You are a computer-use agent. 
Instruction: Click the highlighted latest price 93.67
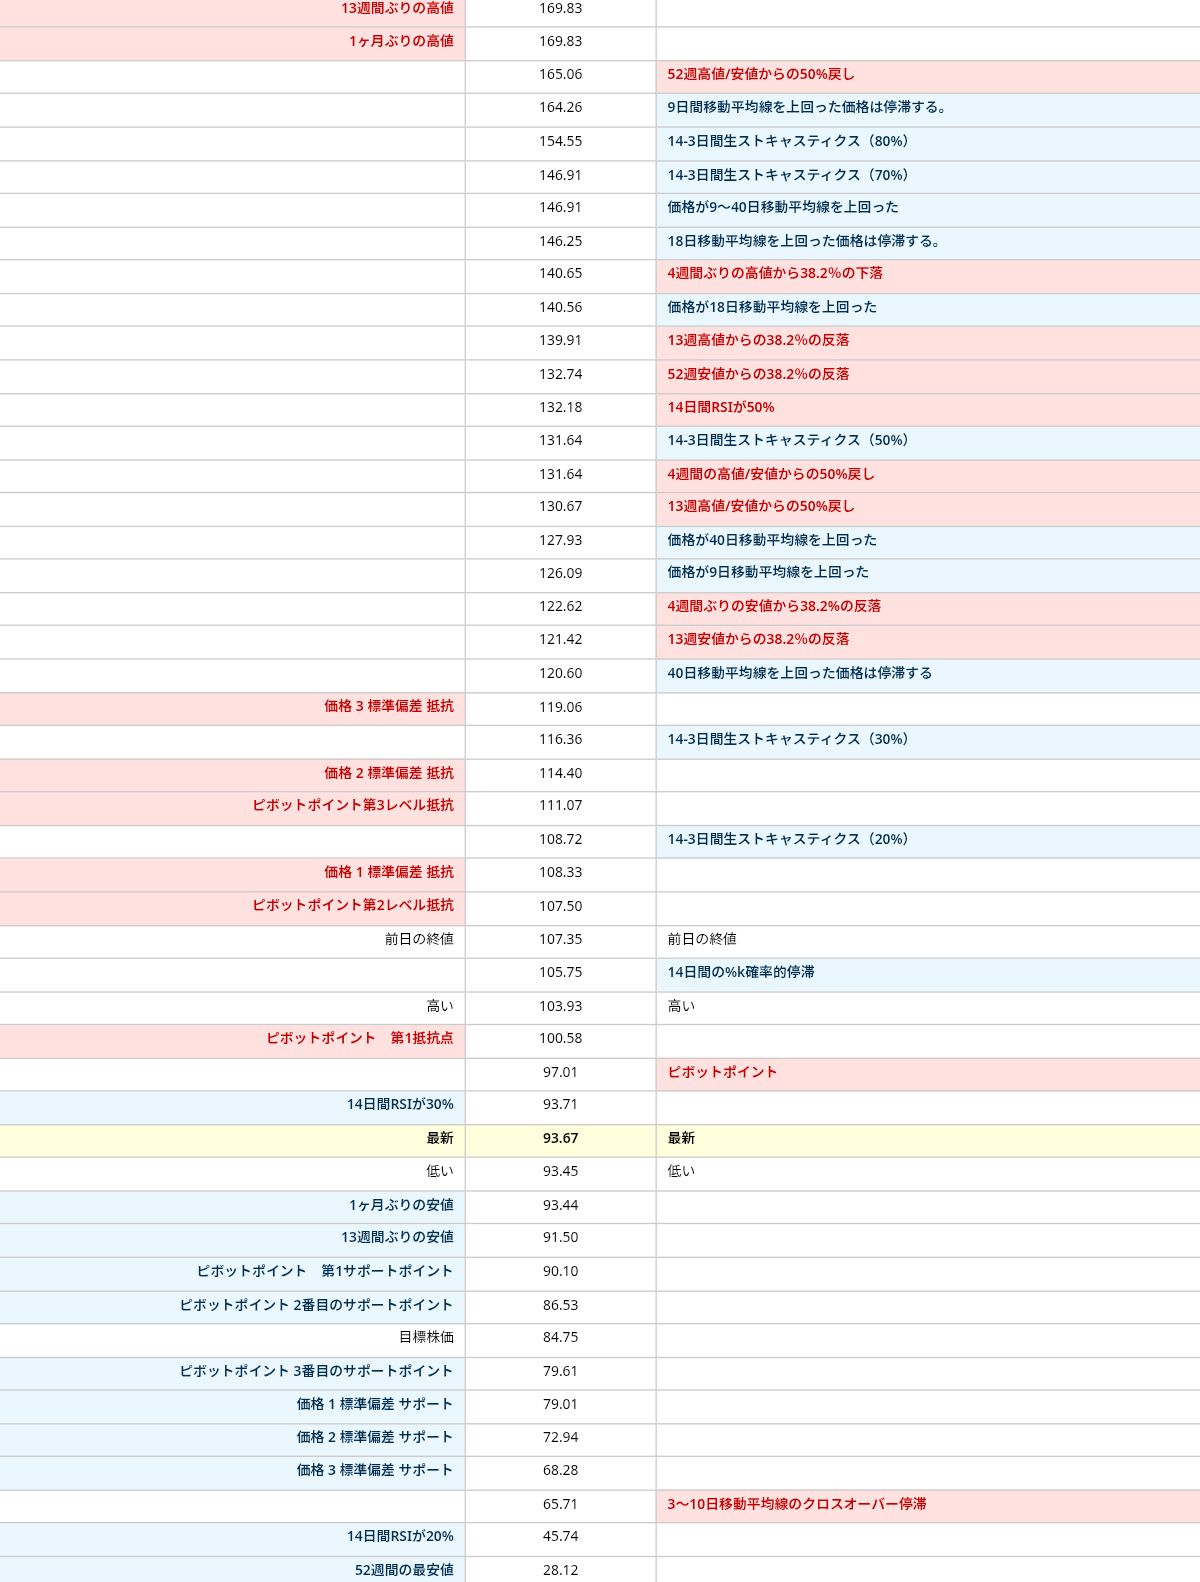click(x=560, y=1138)
